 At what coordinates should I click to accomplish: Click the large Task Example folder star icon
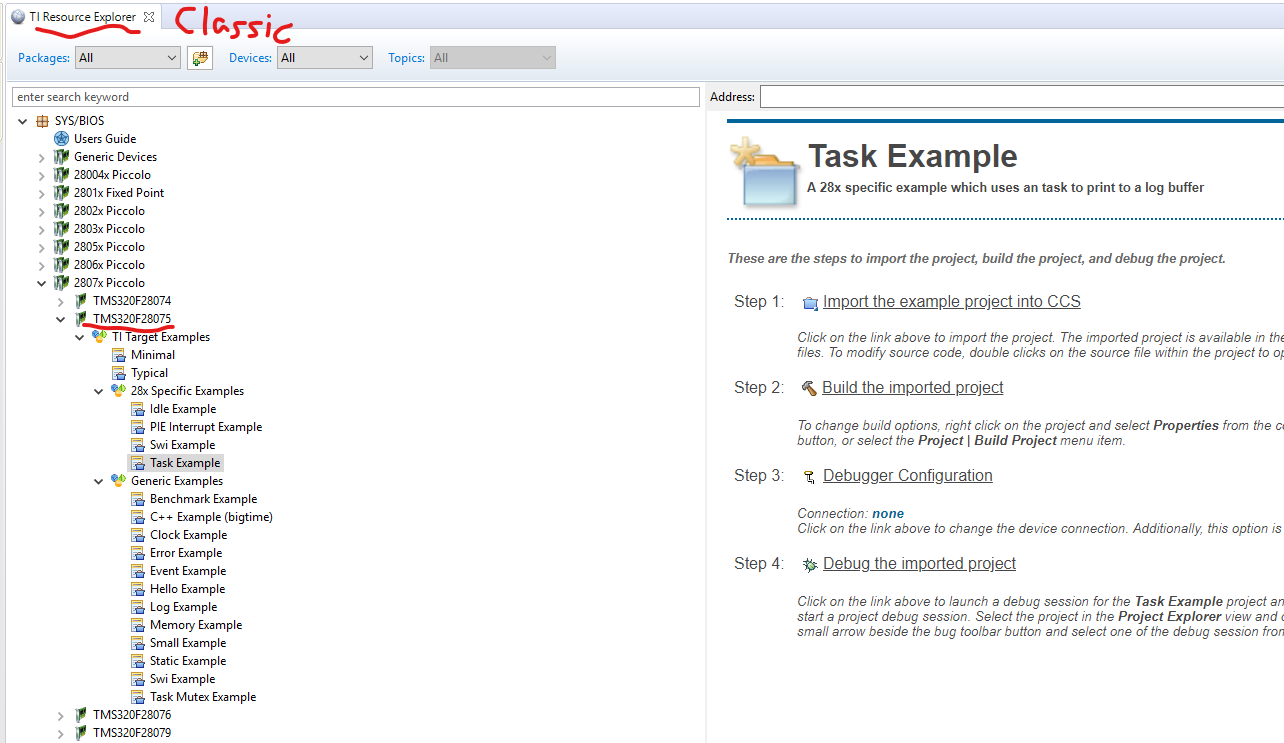point(765,171)
